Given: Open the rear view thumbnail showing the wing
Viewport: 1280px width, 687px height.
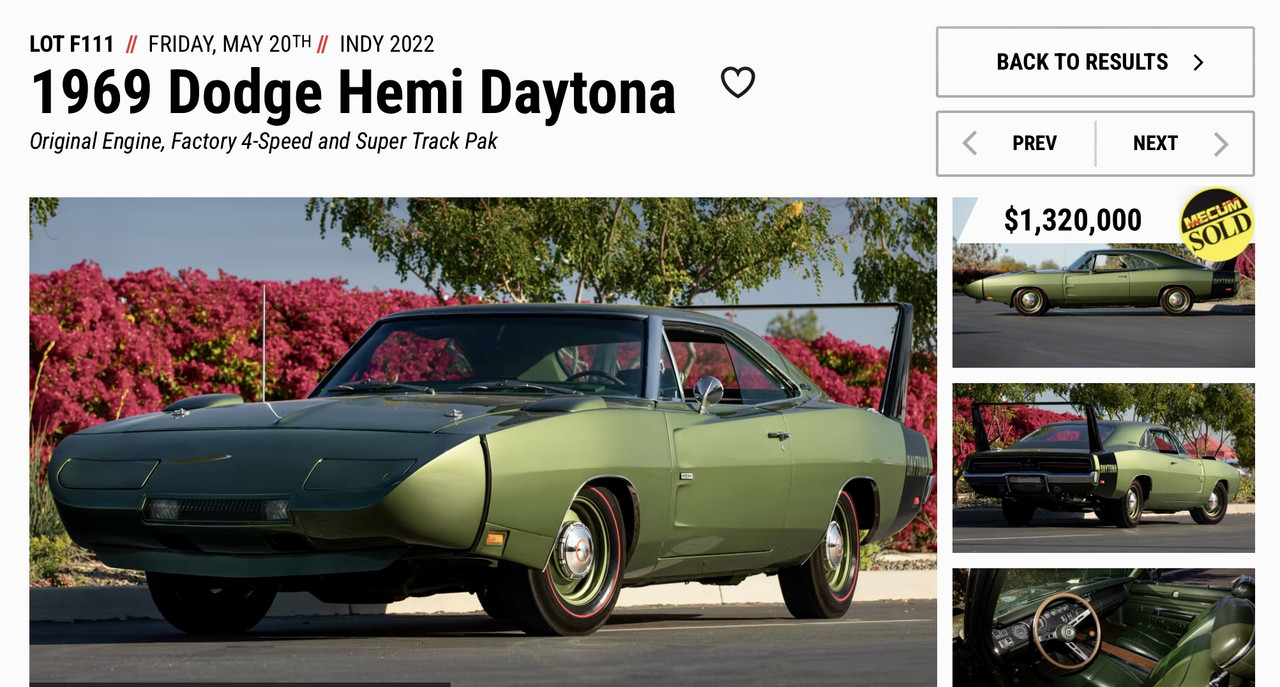Looking at the screenshot, I should [x=1103, y=468].
